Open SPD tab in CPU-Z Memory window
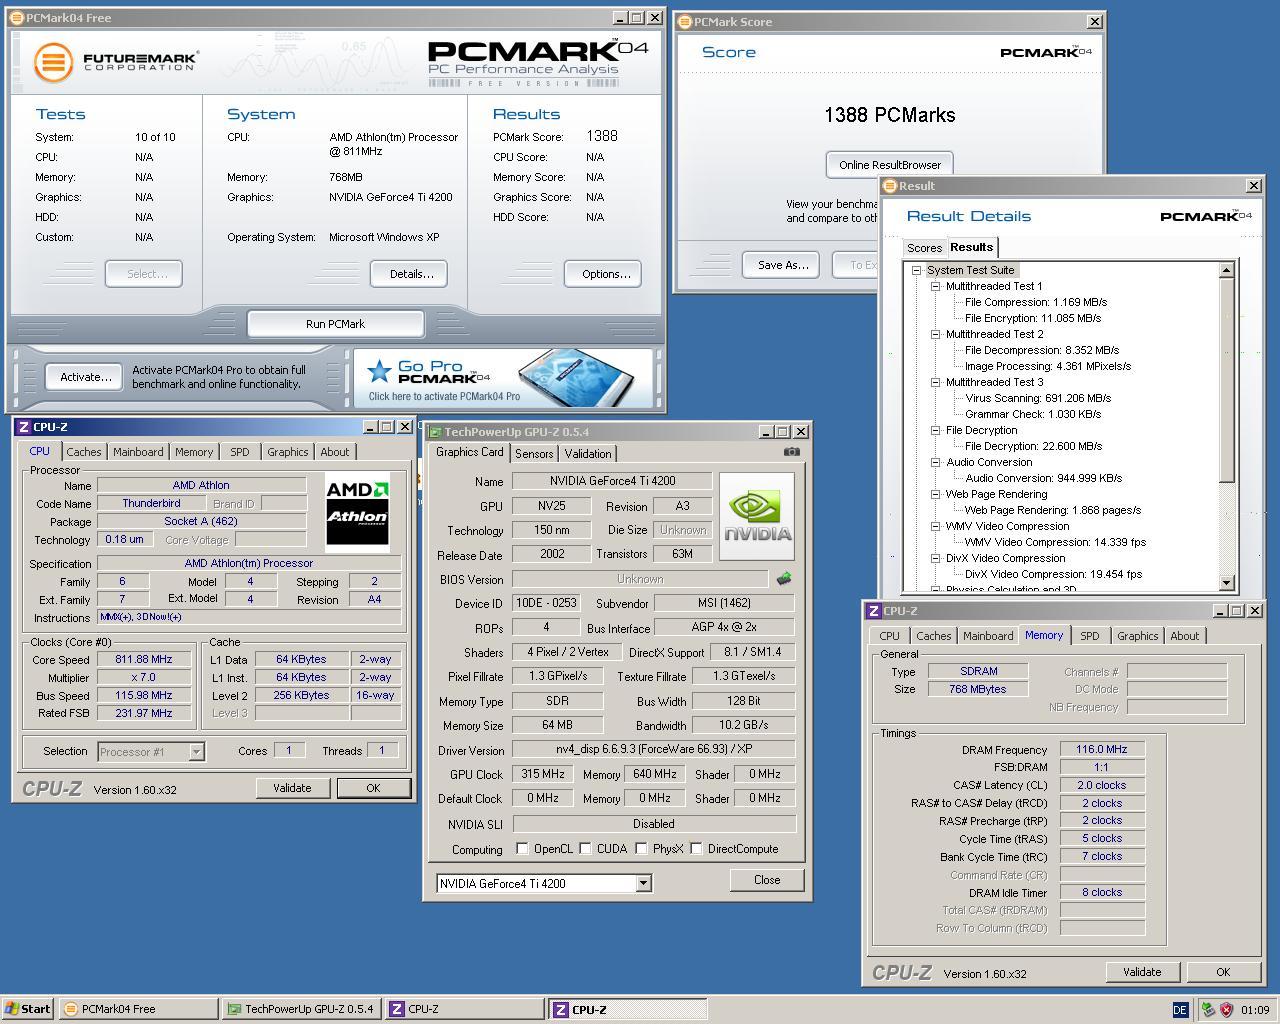 pyautogui.click(x=1090, y=636)
